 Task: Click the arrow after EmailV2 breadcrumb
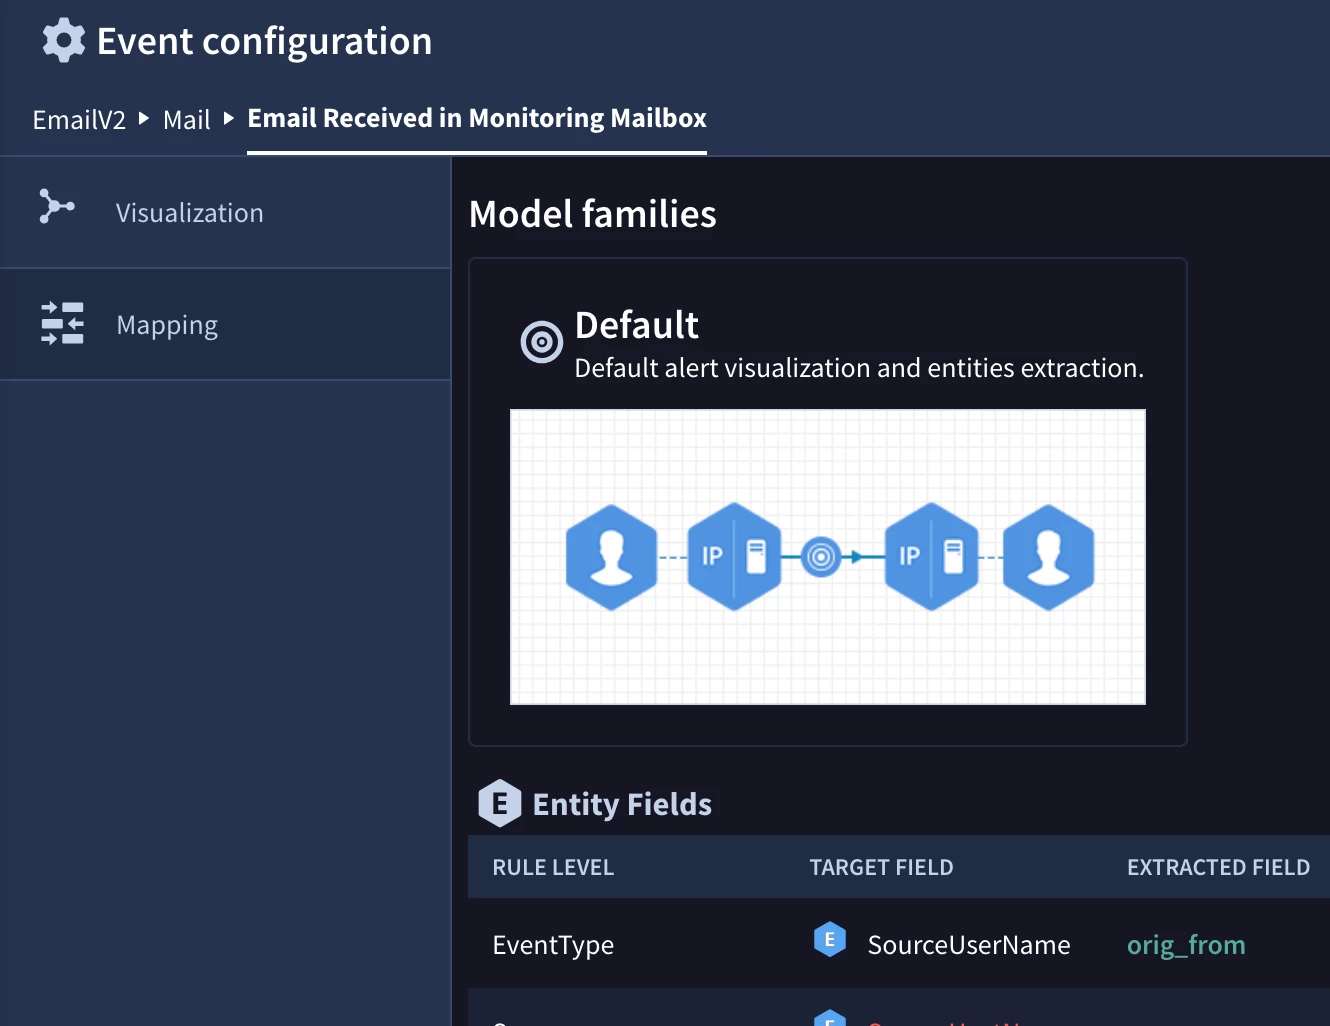(144, 118)
